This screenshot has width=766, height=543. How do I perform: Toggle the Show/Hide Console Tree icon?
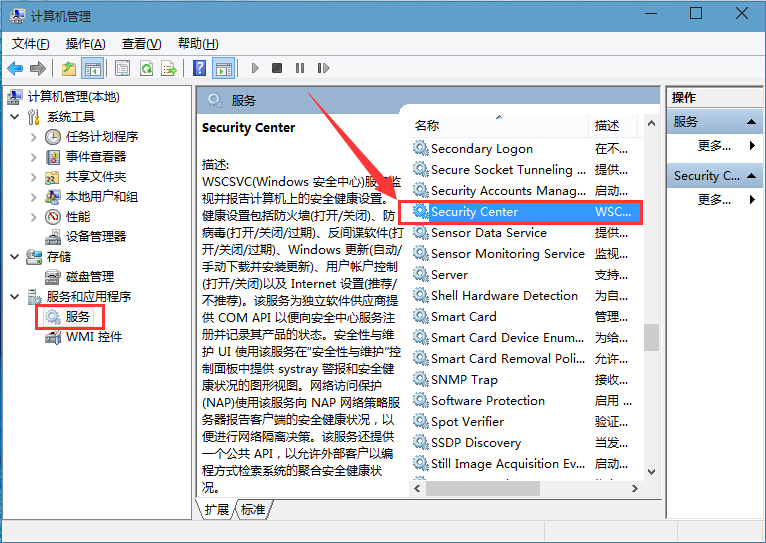click(92, 68)
